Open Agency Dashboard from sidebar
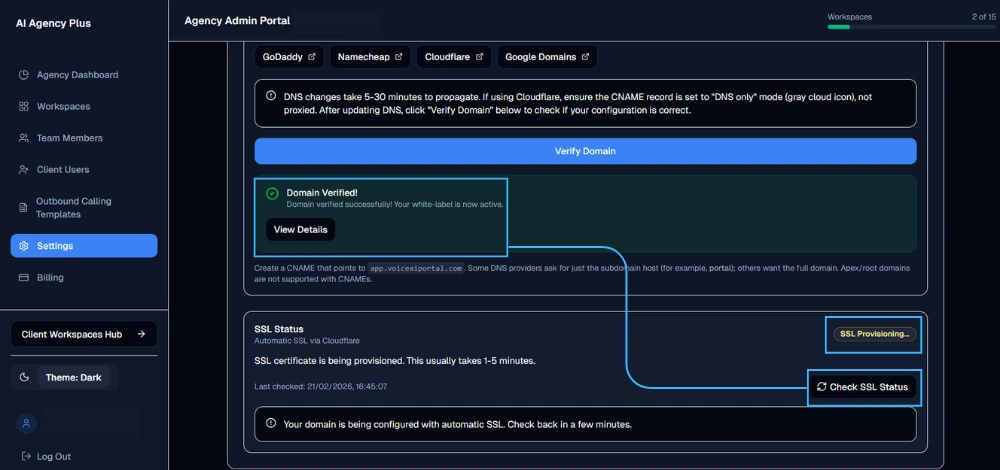Viewport: 1000px width, 470px height. (84, 75)
